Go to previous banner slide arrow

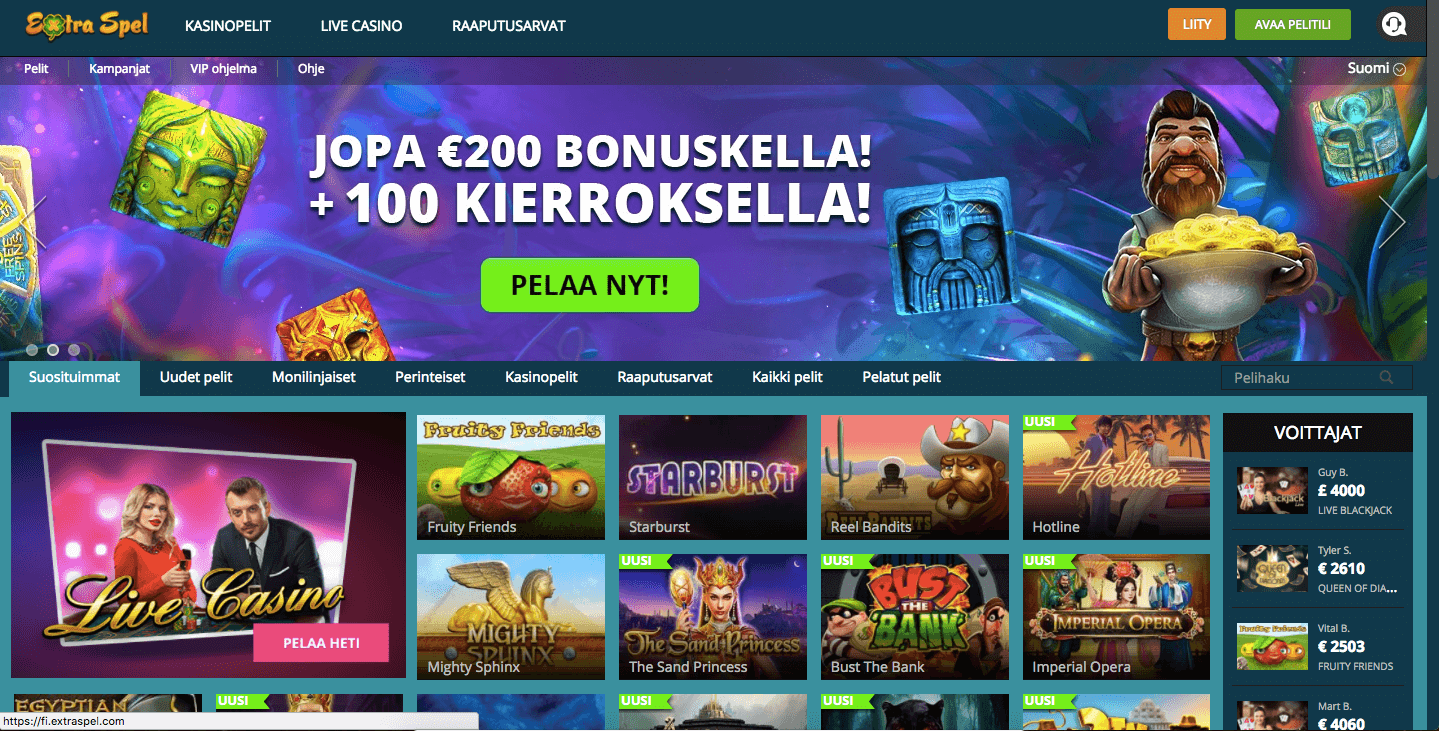click(x=38, y=221)
